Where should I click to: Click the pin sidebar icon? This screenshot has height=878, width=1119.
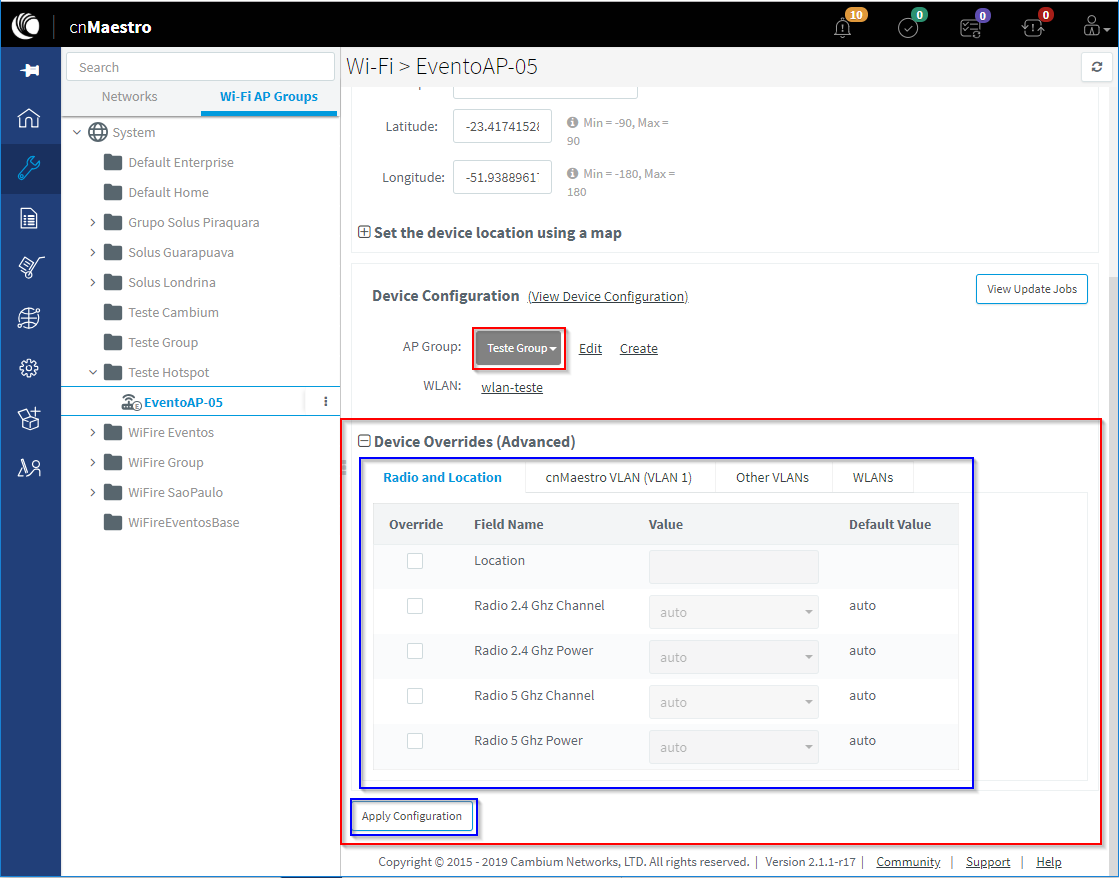click(x=29, y=70)
